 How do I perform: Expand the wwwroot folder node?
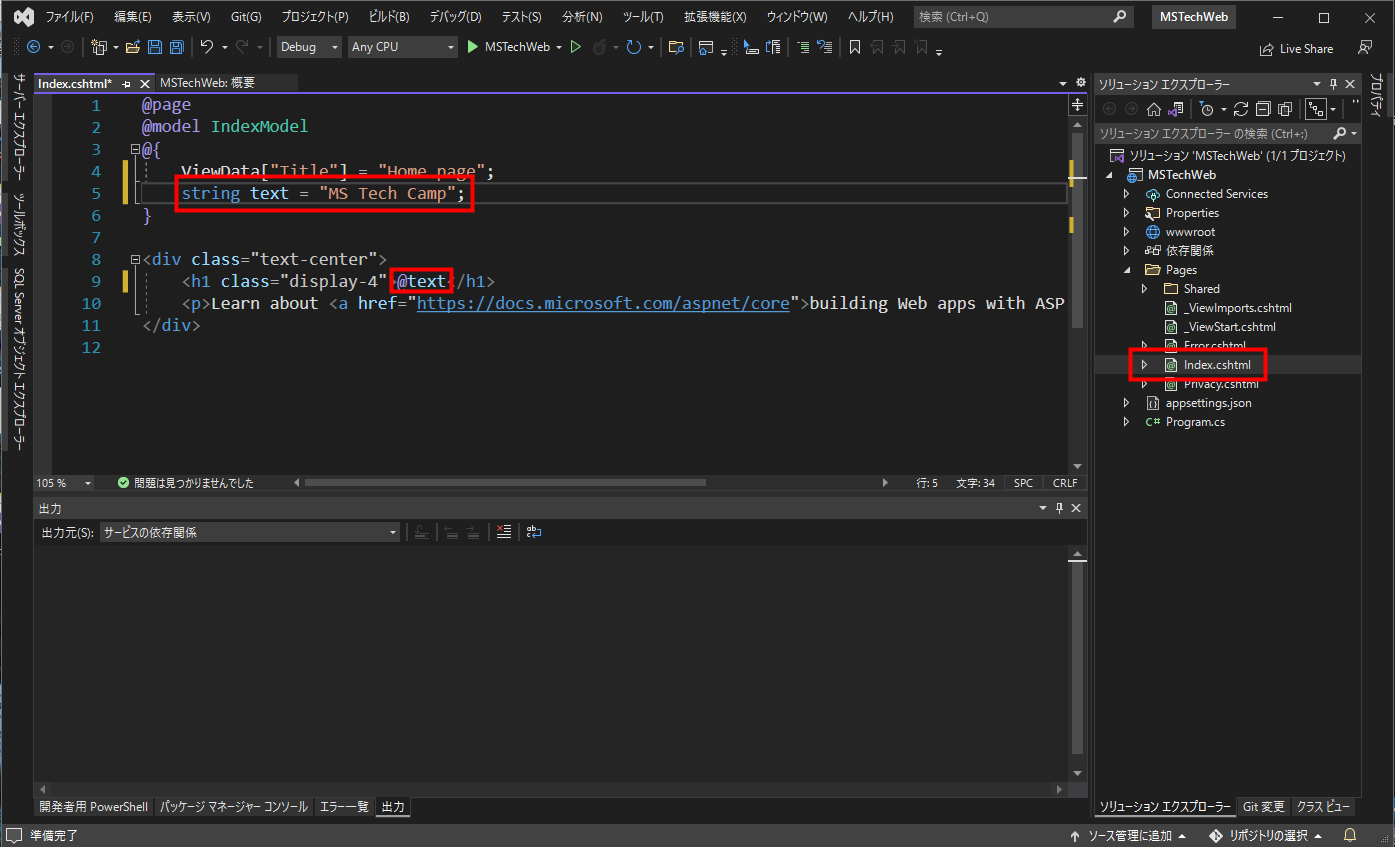tap(1126, 232)
